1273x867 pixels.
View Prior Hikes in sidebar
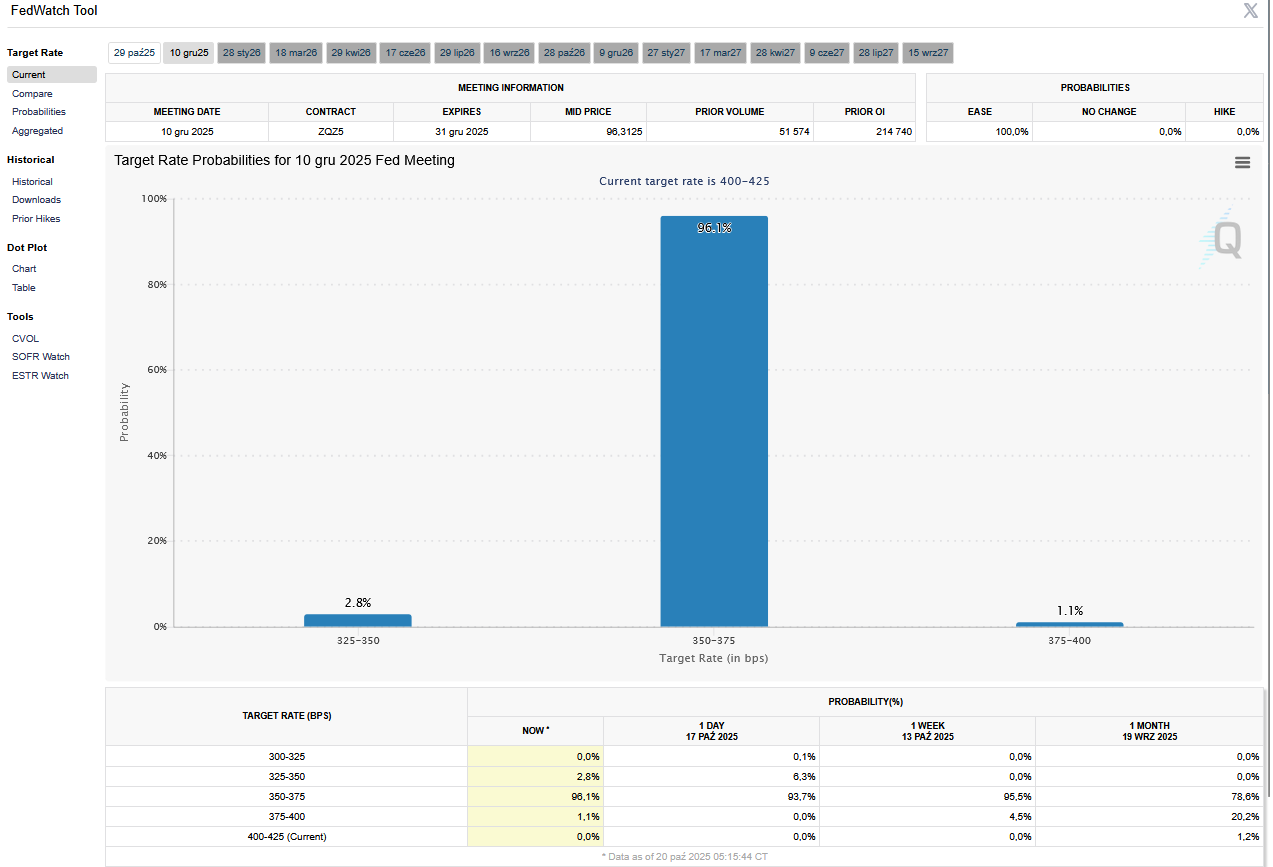(36, 219)
